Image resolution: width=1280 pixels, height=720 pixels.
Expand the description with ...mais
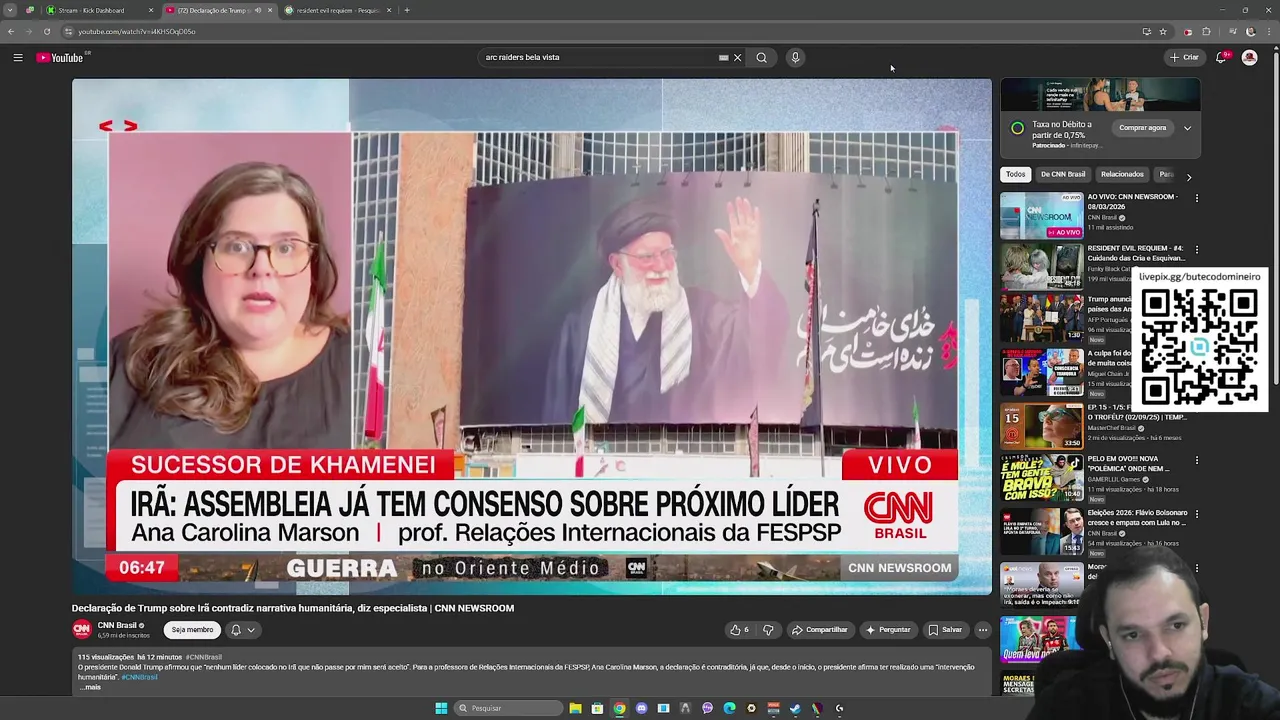90,687
